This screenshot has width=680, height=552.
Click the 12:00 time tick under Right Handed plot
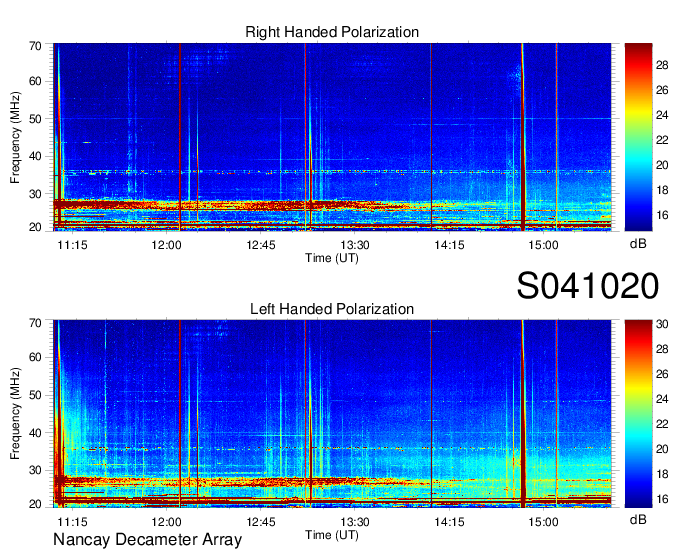[166, 245]
